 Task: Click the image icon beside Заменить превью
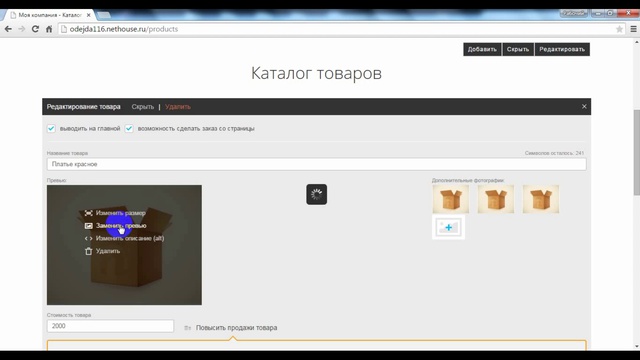89,226
